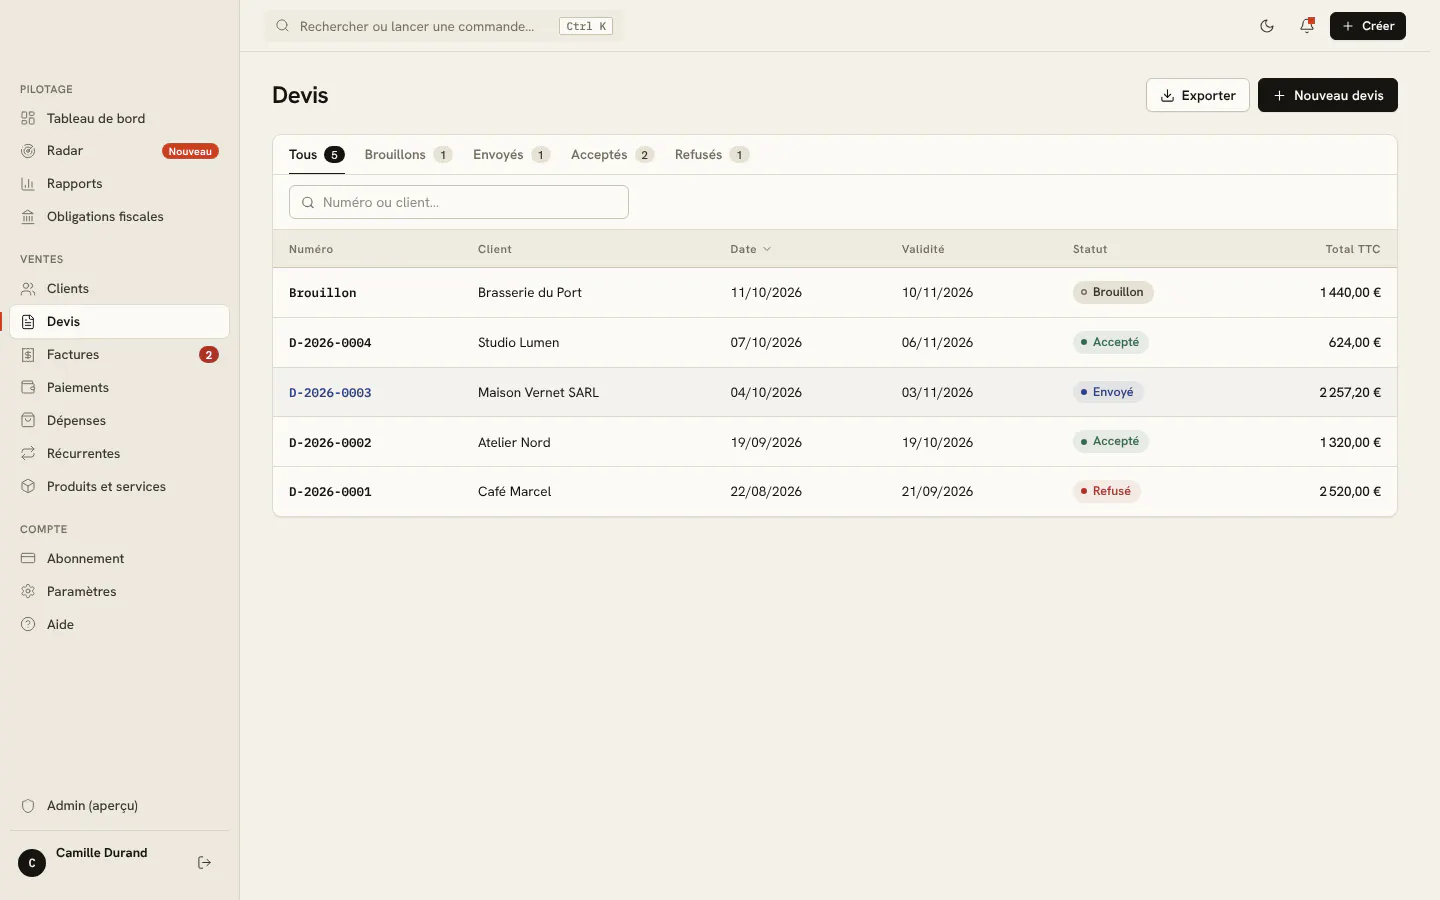Click the Paiements wallet icon
Image resolution: width=1440 pixels, height=900 pixels.
tap(28, 388)
